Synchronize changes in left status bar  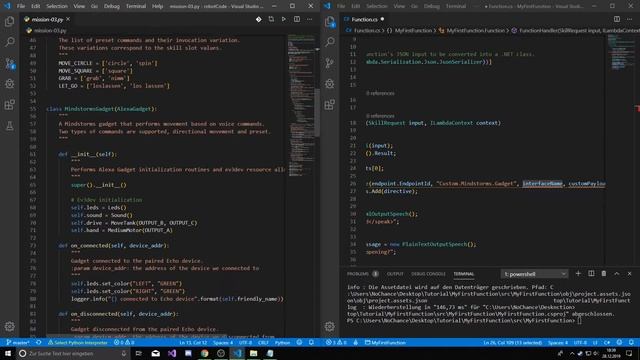coord(39,342)
